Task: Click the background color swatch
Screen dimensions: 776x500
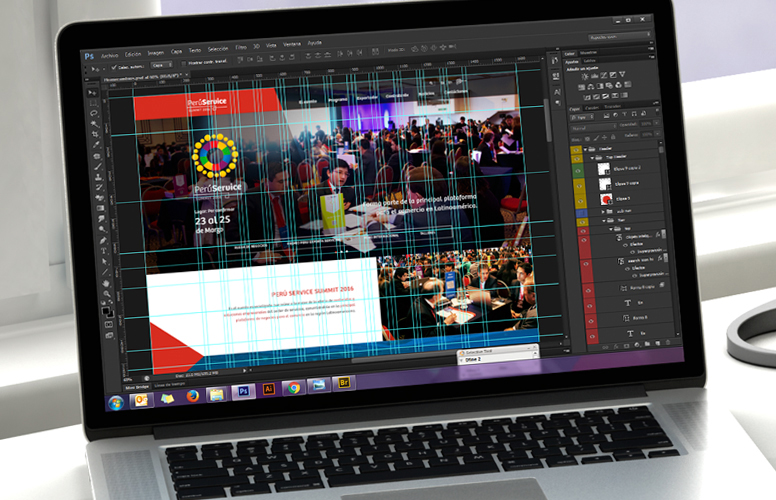Action: [x=110, y=314]
